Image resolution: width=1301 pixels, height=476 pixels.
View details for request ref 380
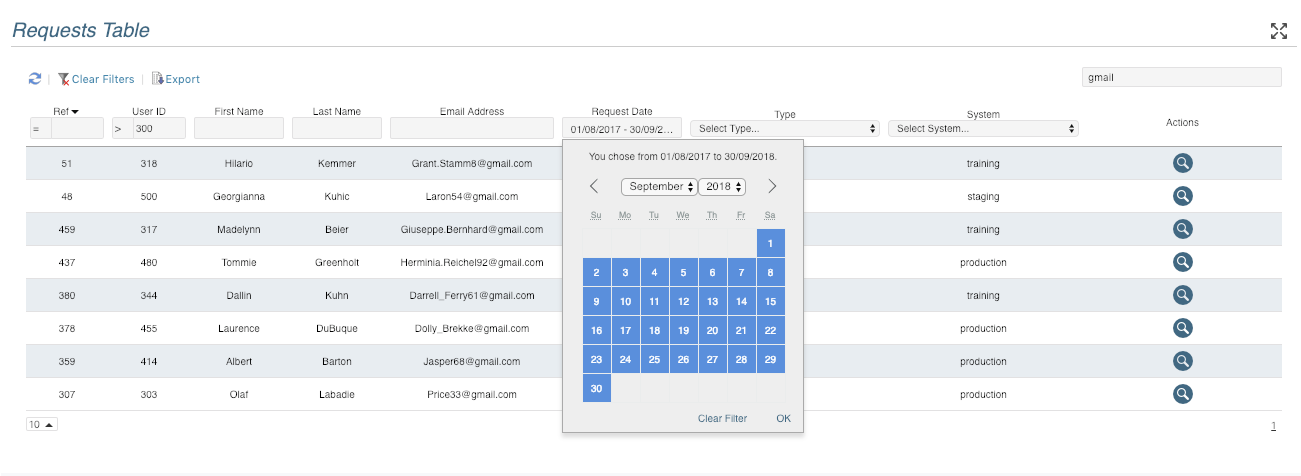(x=1182, y=295)
